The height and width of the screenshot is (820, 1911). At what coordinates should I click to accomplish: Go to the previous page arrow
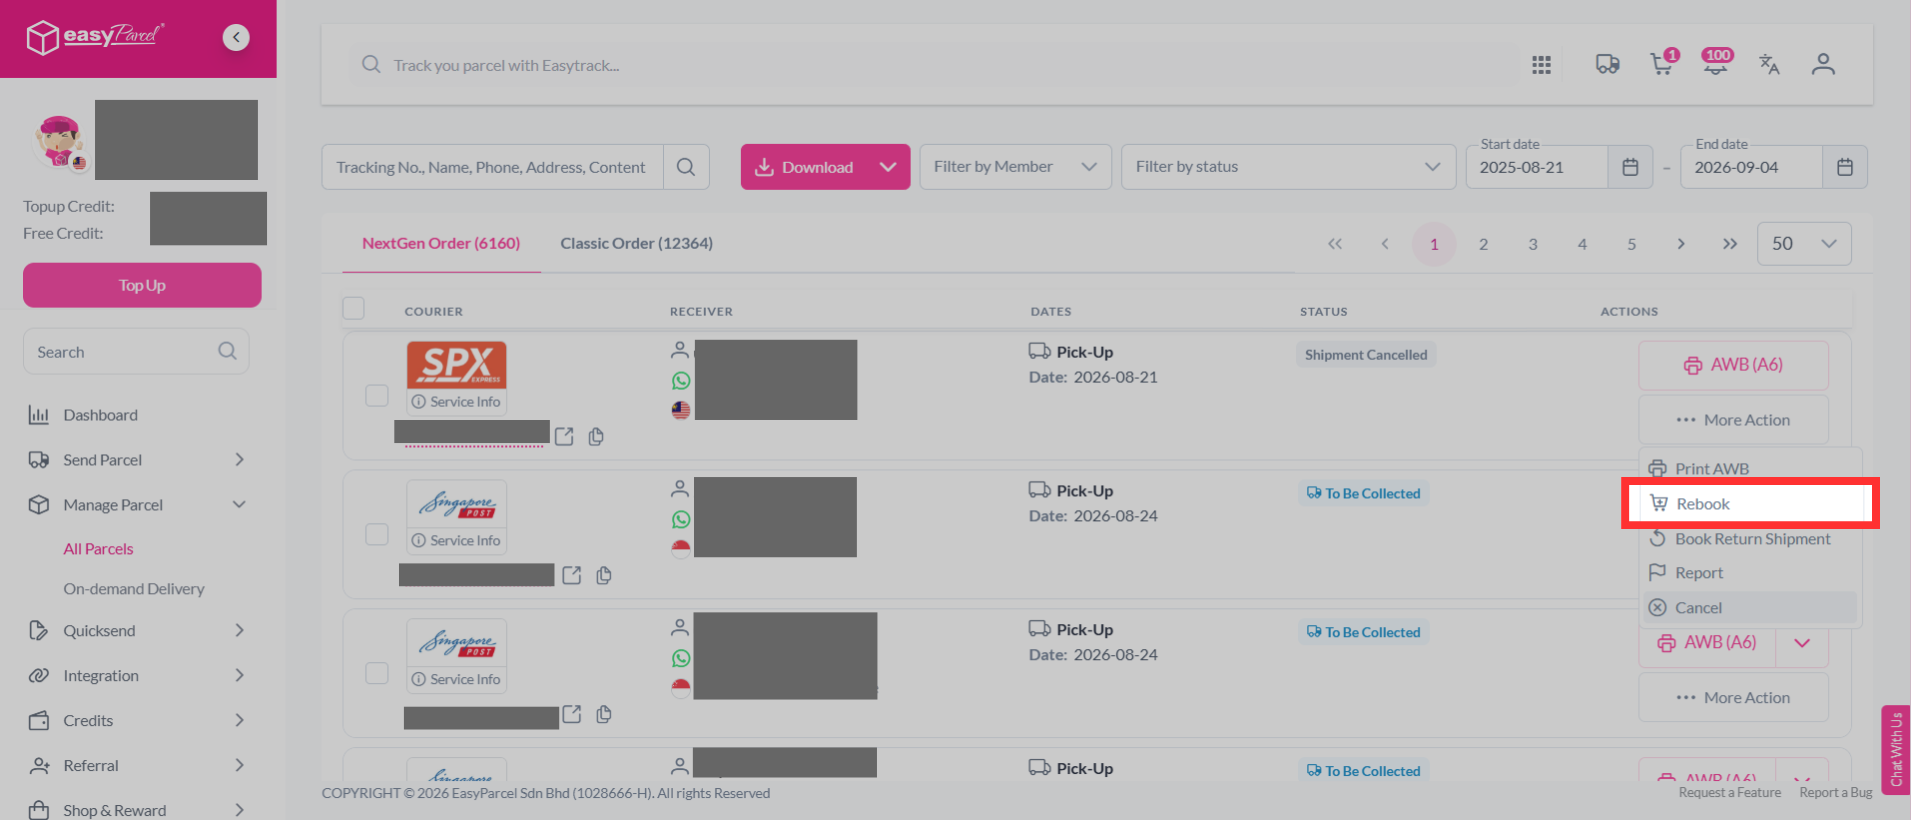(1385, 244)
